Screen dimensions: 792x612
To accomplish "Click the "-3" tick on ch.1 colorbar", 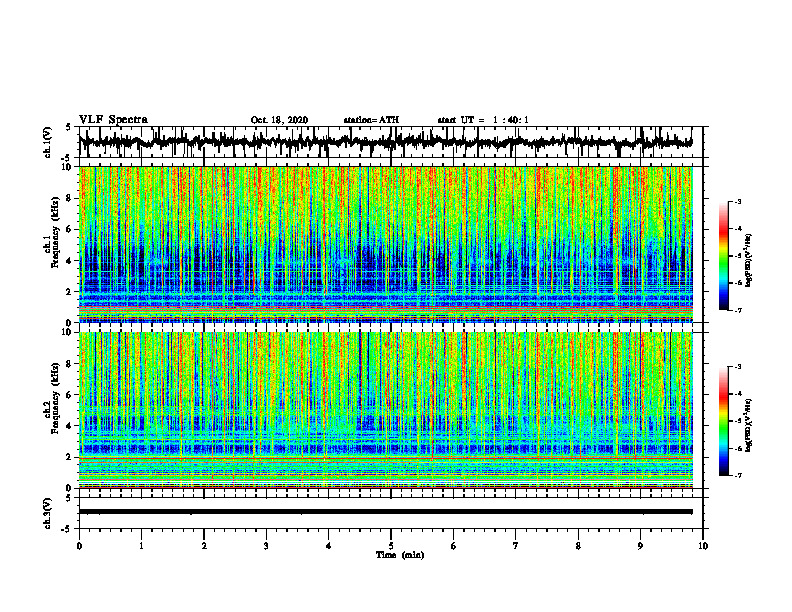I will click(737, 201).
